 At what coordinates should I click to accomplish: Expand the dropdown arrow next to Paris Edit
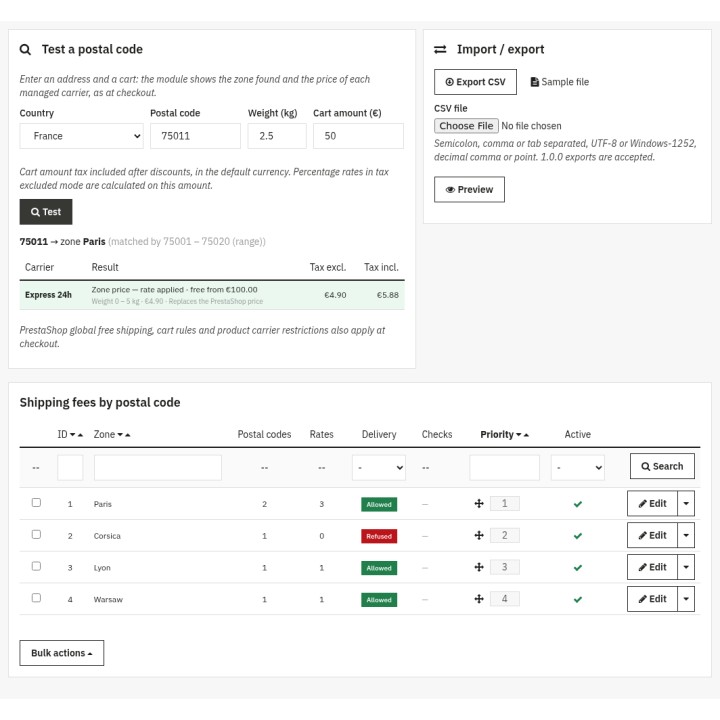click(x=686, y=503)
